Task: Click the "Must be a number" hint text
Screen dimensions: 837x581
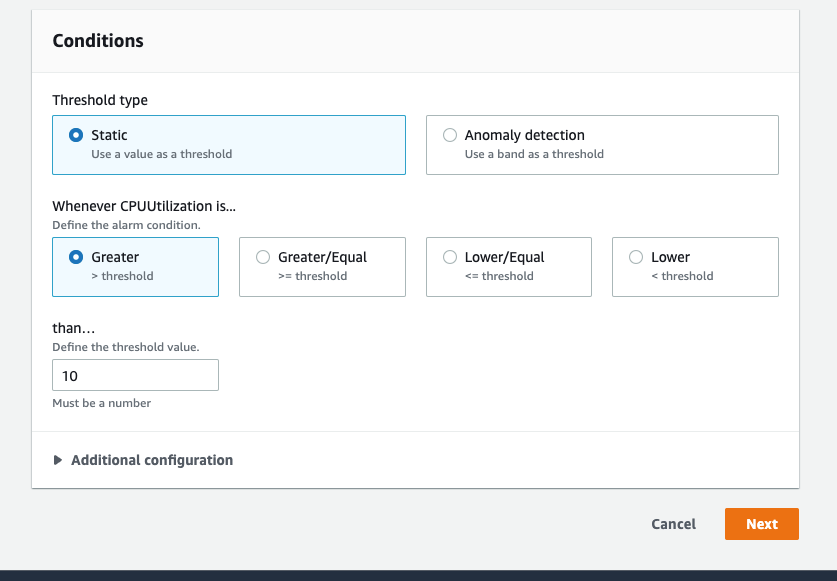Action: coord(101,403)
